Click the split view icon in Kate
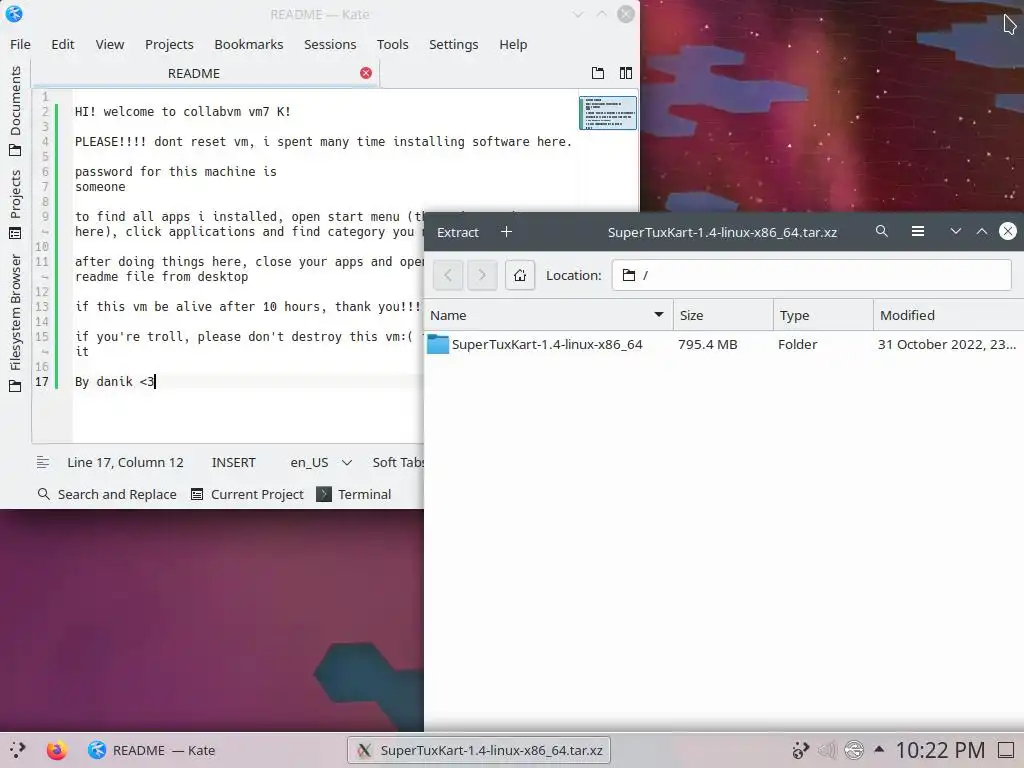 (626, 73)
